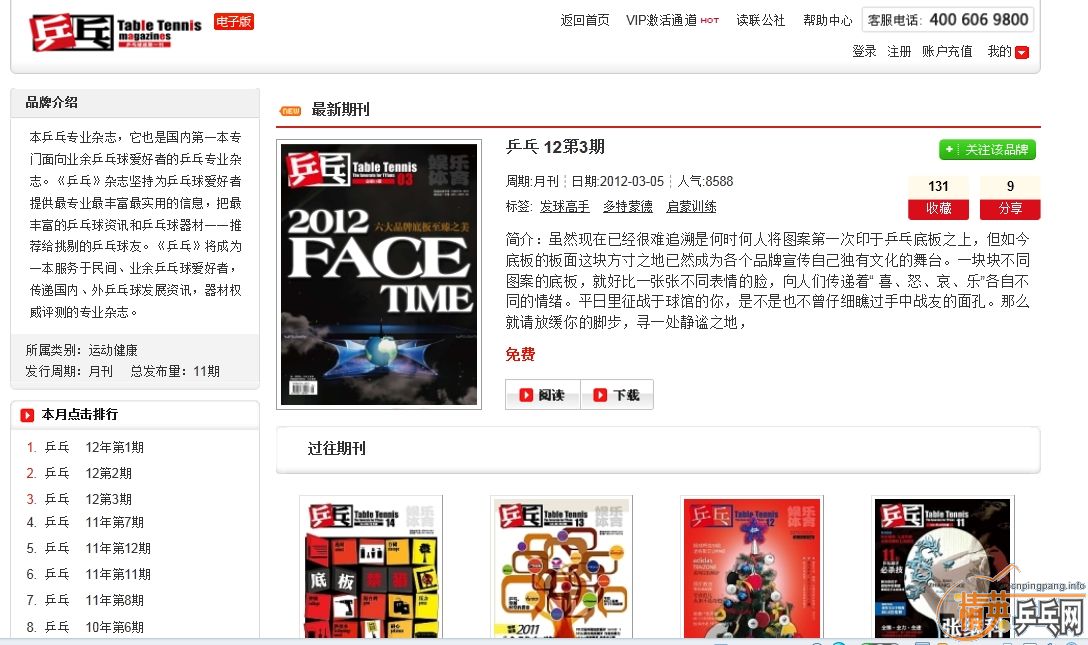
Task: Click the 131 favorites count
Action: (939, 187)
